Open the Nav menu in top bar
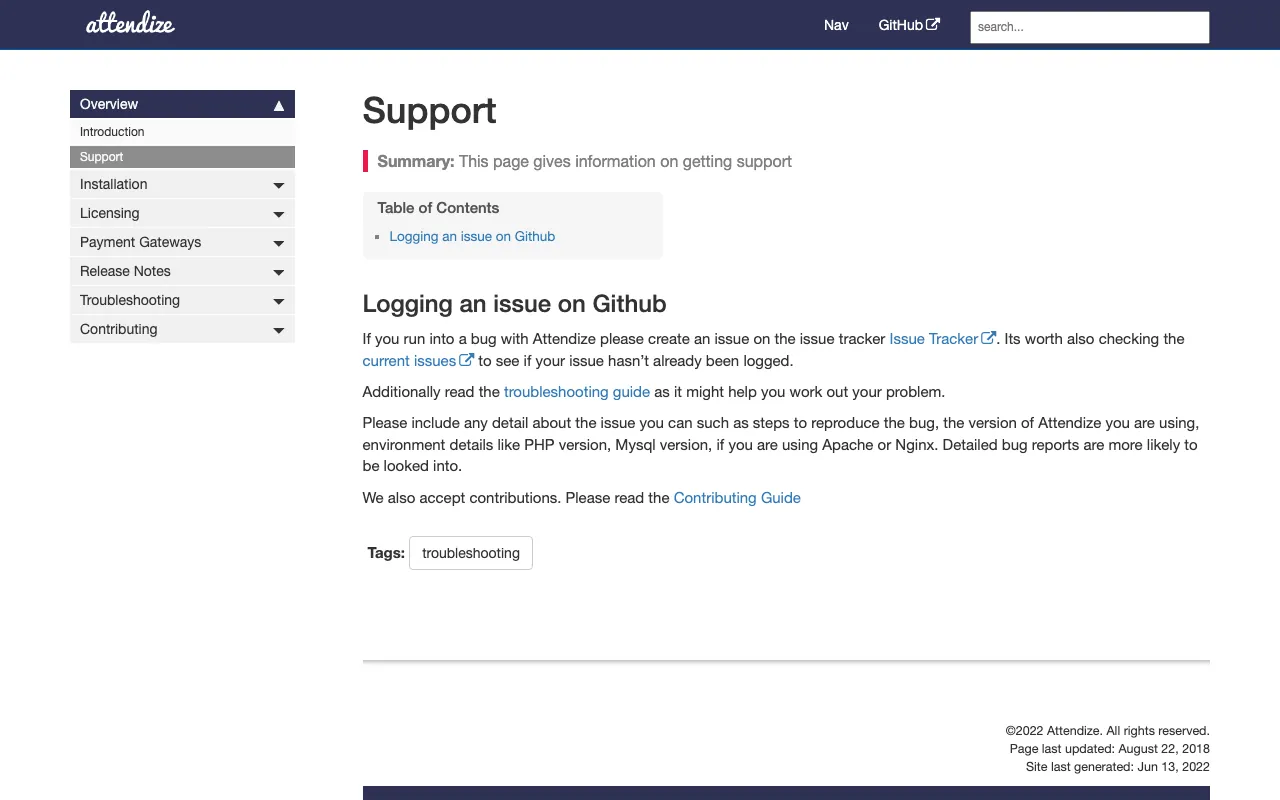Screen dimensions: 1280x800 (836, 25)
